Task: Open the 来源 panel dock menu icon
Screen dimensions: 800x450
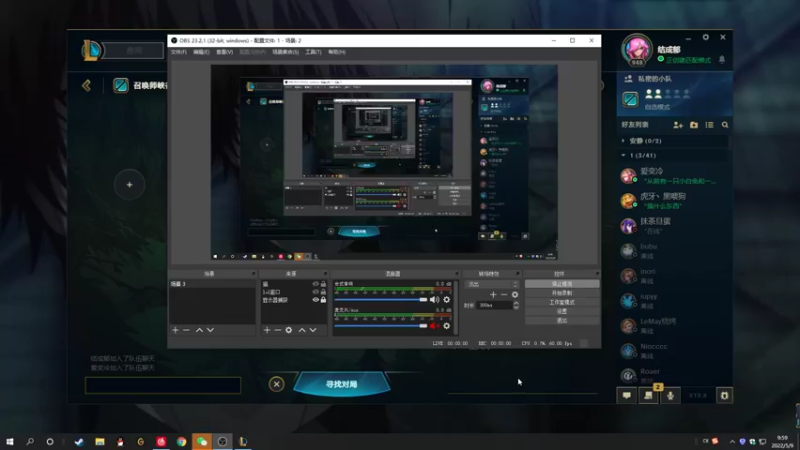Action: (325, 274)
